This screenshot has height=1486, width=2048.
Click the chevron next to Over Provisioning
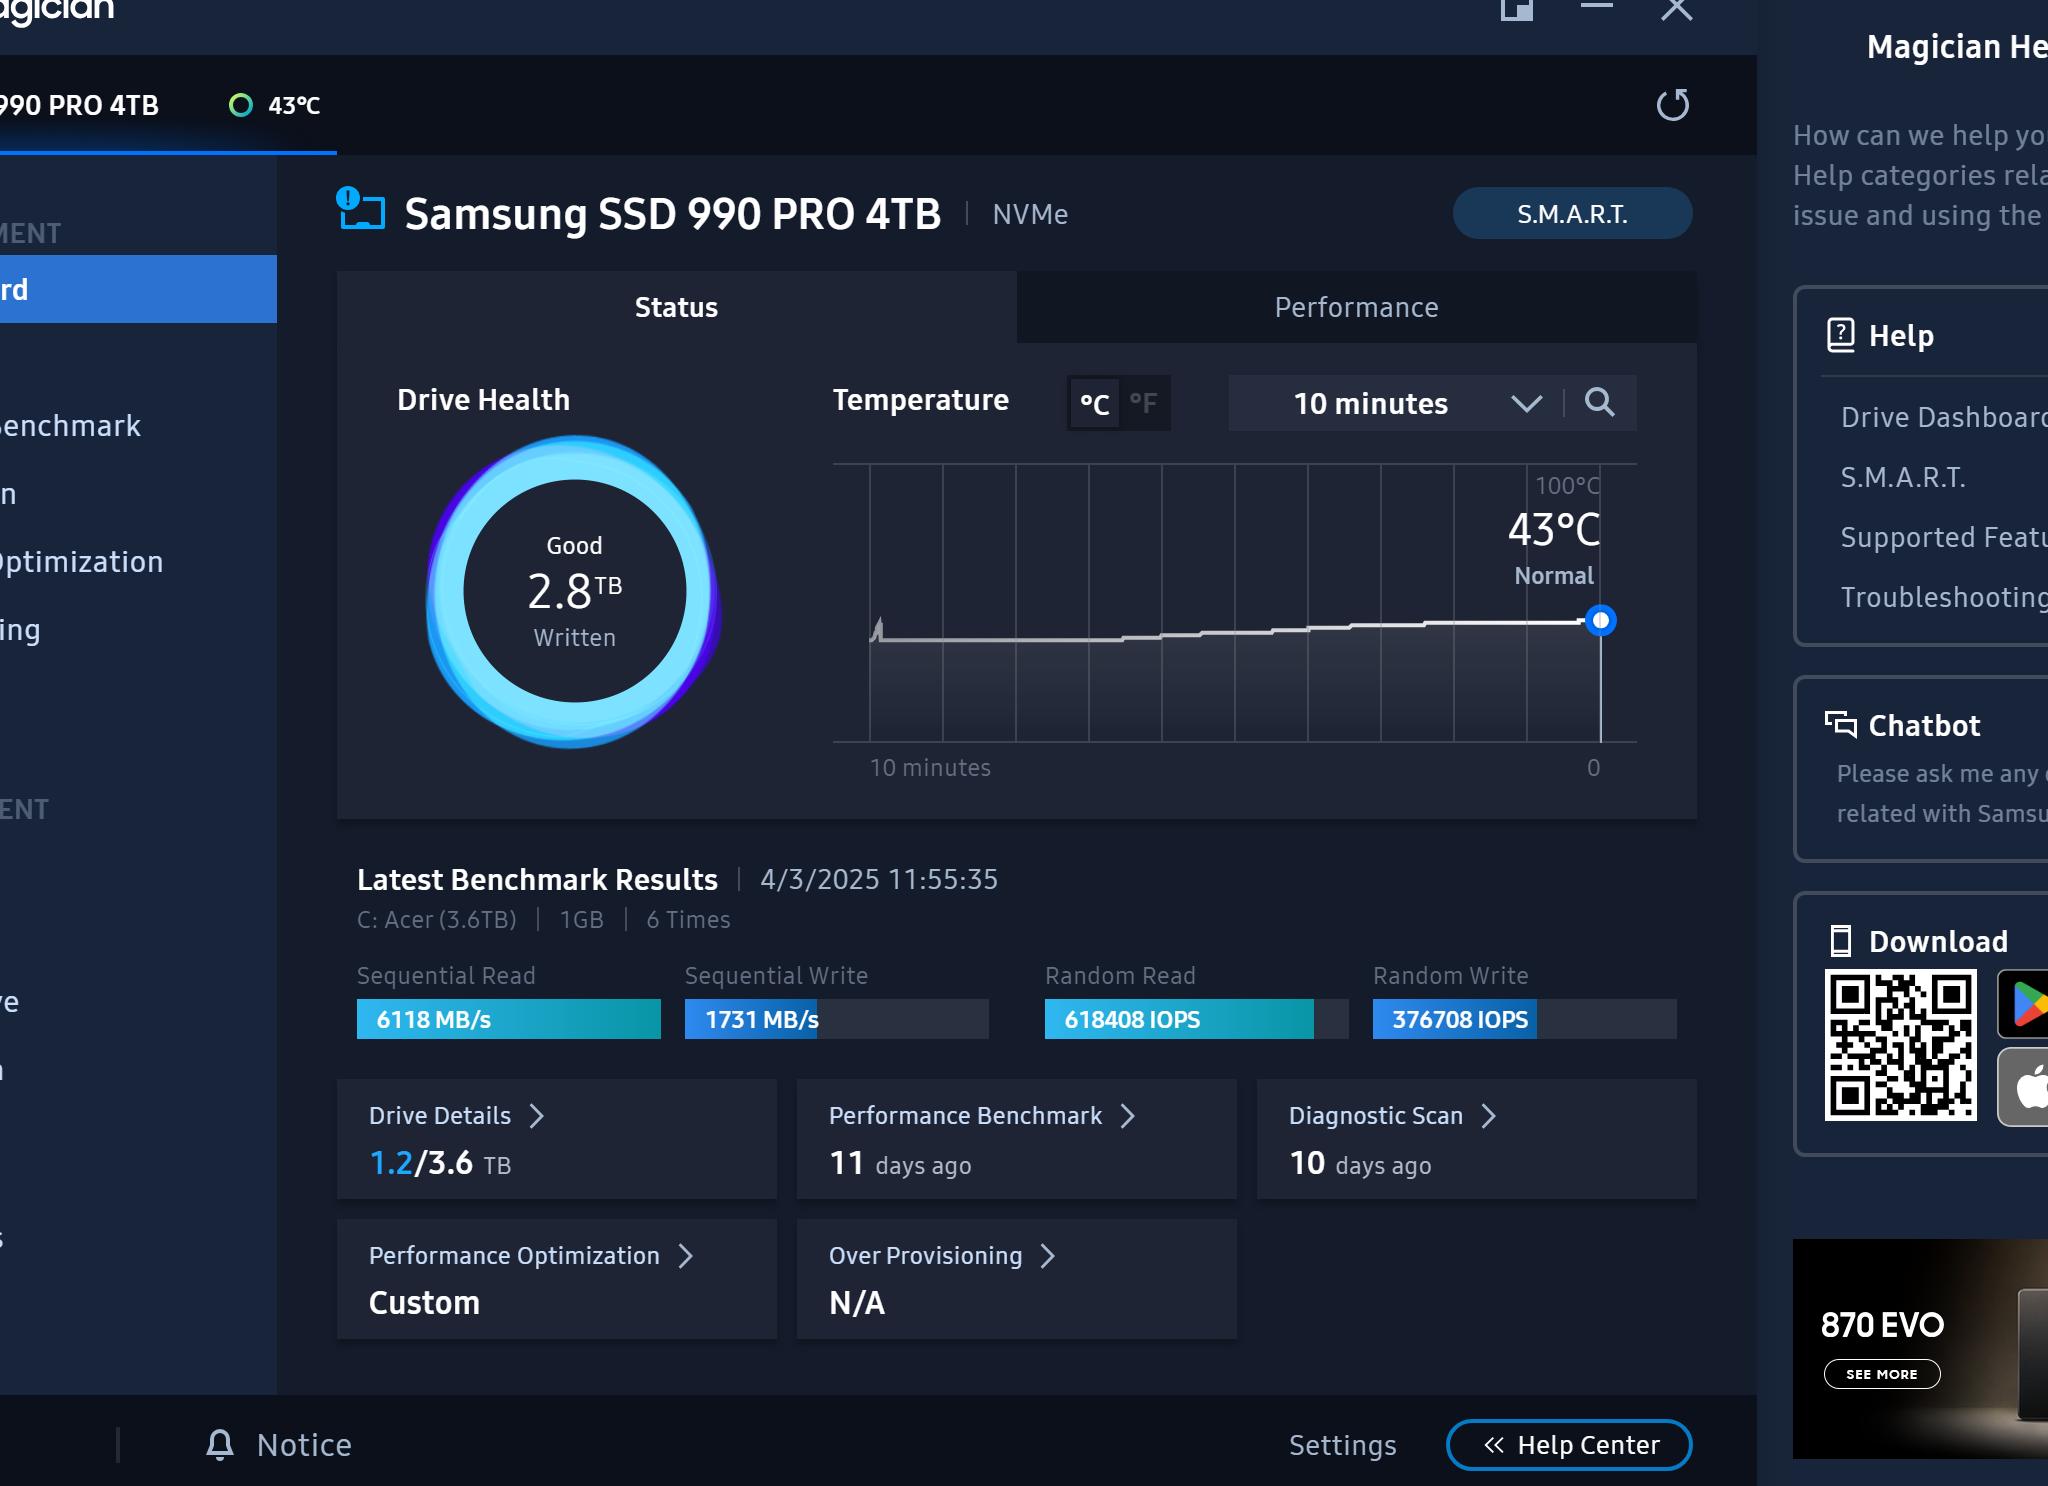1047,1256
